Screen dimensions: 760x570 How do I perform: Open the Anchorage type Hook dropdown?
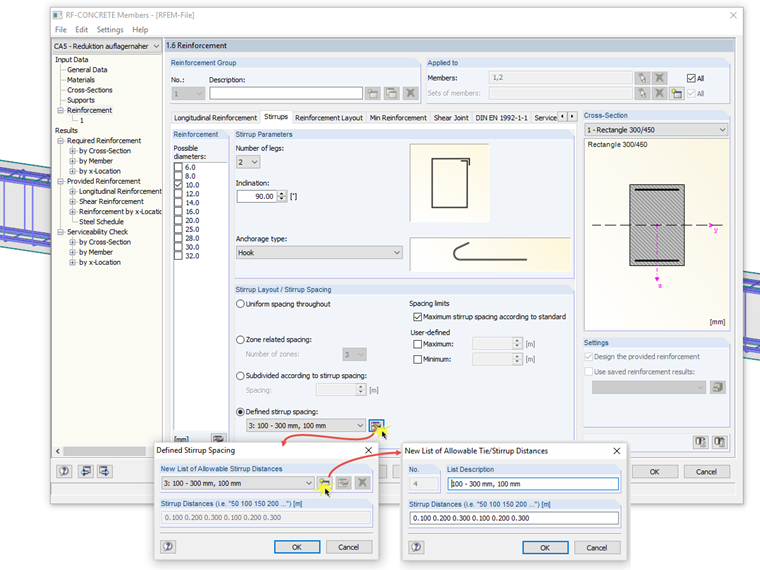(x=319, y=253)
